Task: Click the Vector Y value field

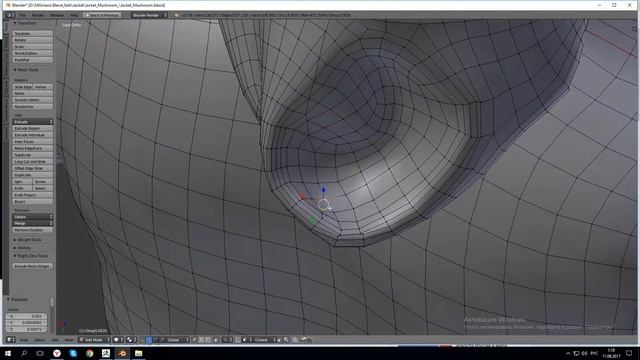Action: pyautogui.click(x=26, y=322)
